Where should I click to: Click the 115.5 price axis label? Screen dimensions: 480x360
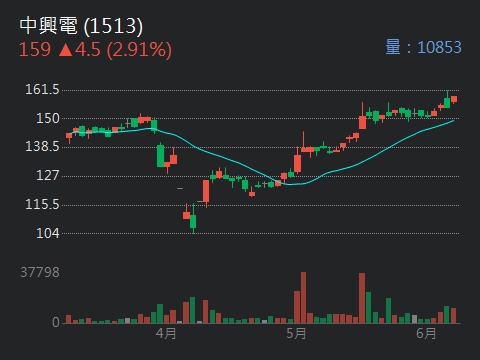coord(42,204)
